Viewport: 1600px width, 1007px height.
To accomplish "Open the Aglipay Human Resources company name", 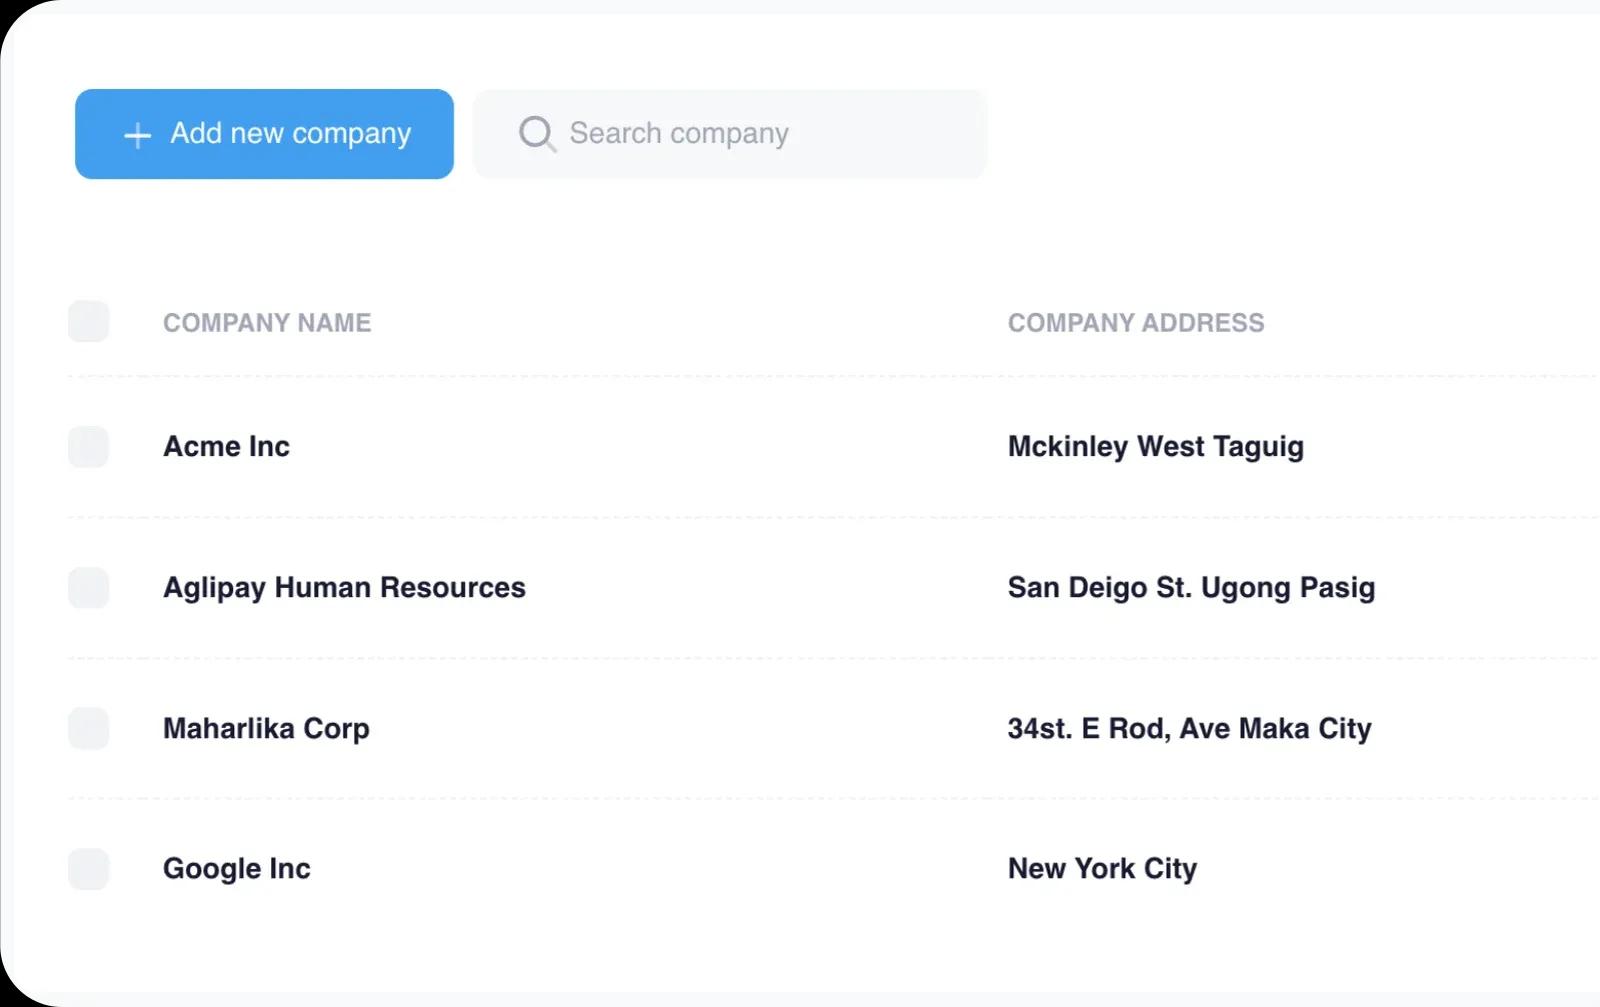I will tap(344, 588).
